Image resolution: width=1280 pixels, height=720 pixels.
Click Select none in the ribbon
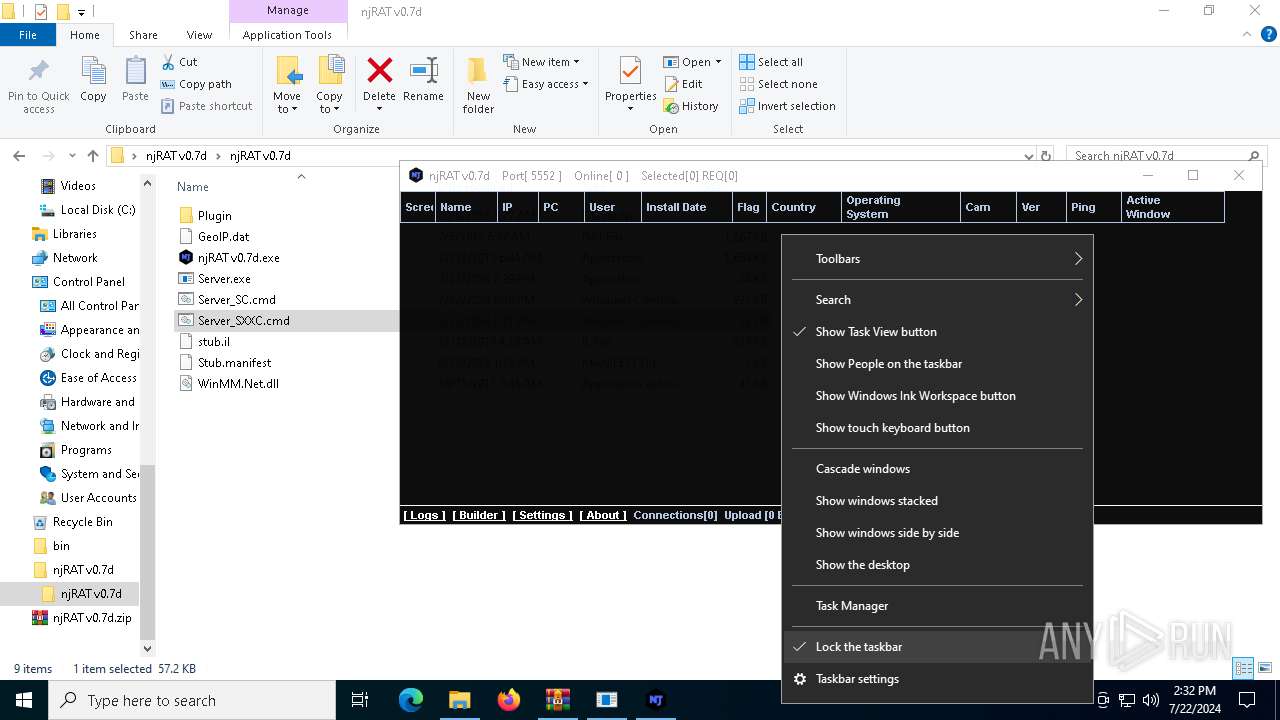(x=778, y=84)
